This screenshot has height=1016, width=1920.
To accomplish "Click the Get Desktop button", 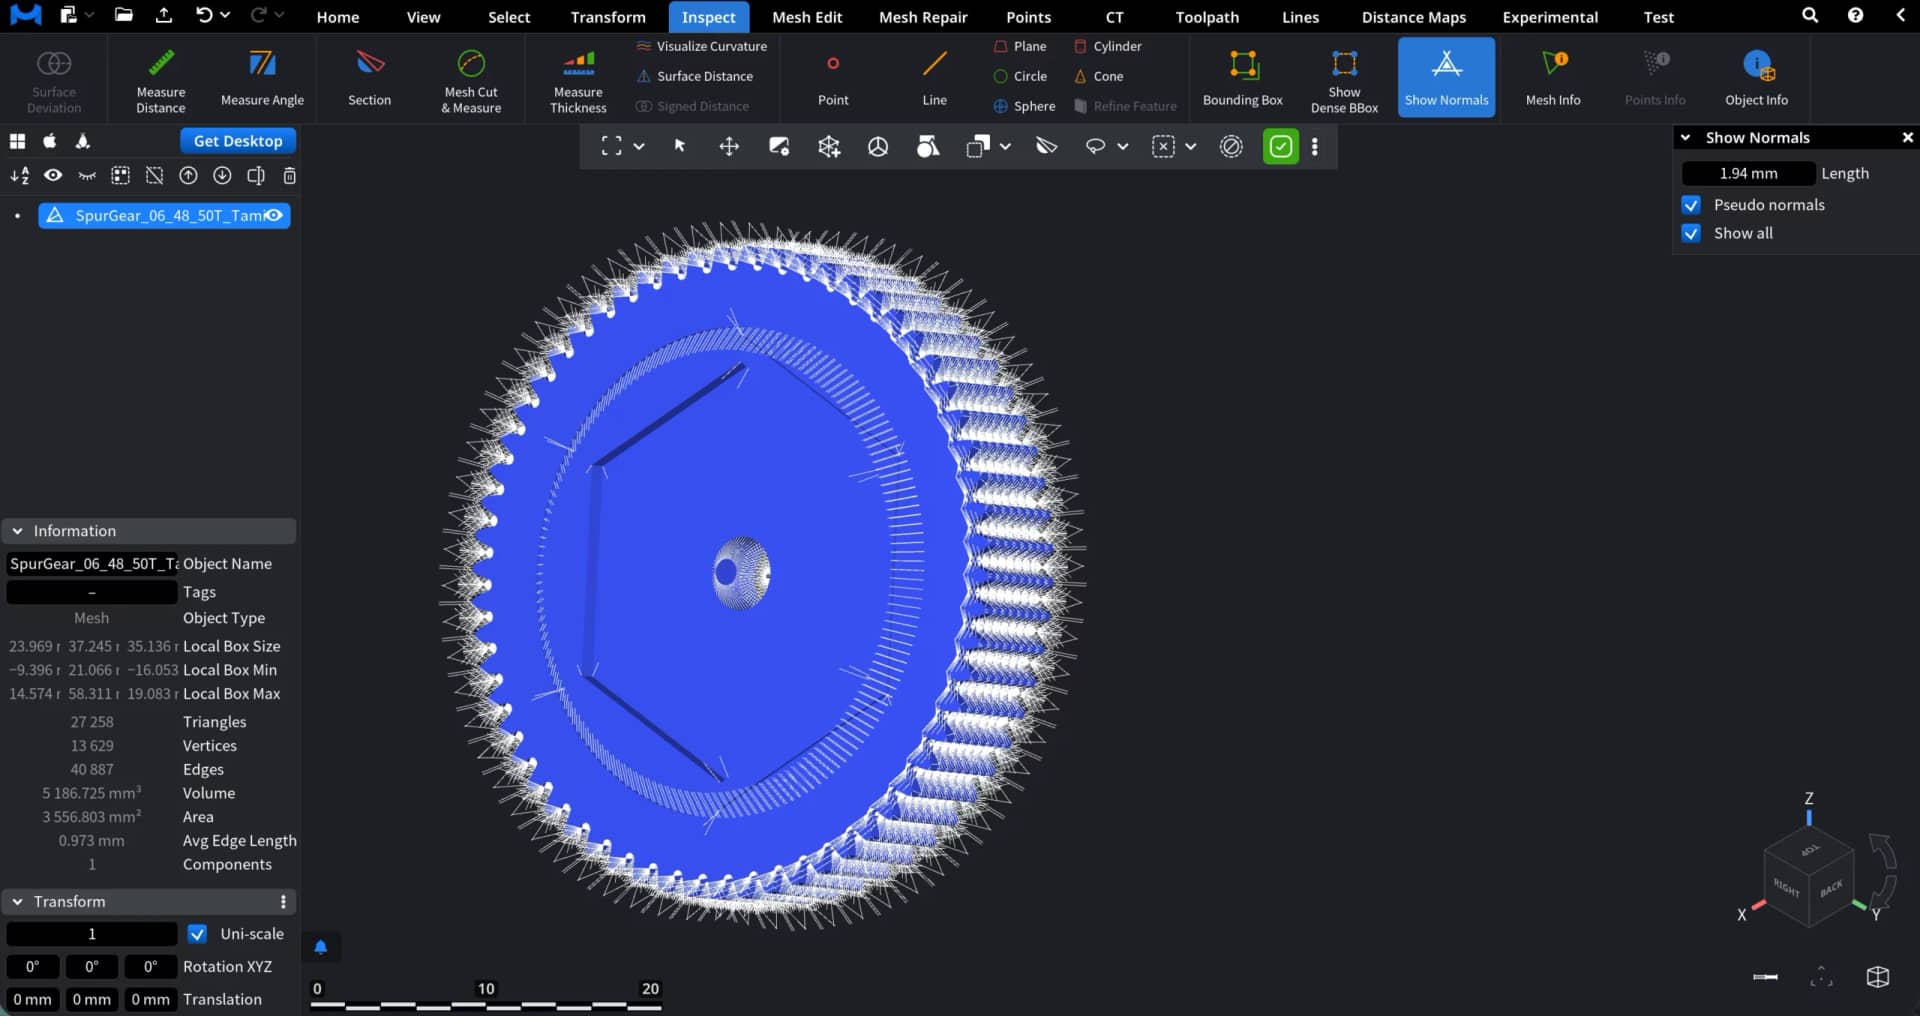I will 238,141.
